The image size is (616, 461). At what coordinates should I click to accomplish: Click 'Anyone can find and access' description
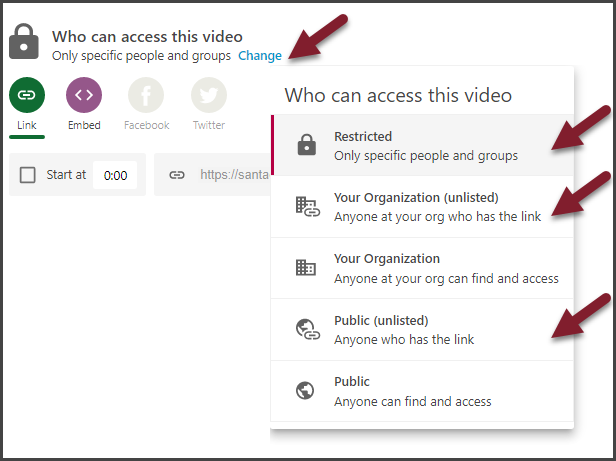[412, 402]
